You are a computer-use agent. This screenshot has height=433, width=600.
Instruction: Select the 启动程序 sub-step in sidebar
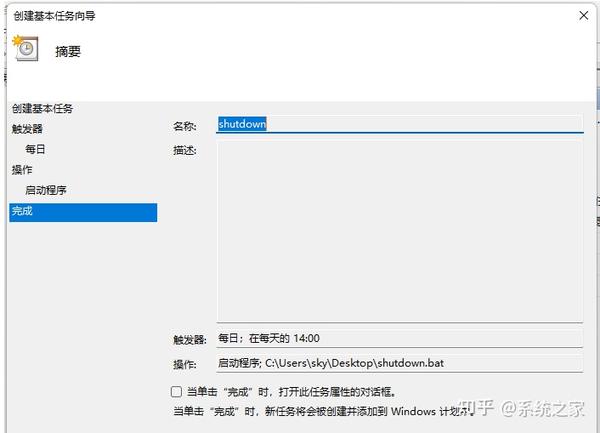46,190
